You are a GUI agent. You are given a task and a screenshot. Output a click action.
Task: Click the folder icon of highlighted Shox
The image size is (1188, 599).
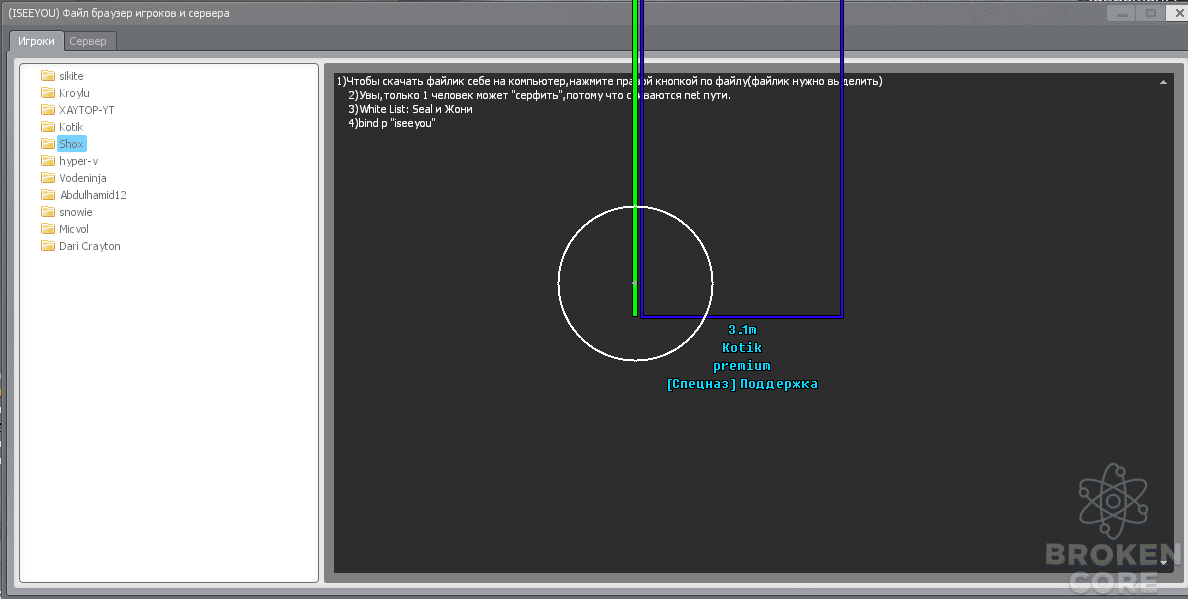48,144
